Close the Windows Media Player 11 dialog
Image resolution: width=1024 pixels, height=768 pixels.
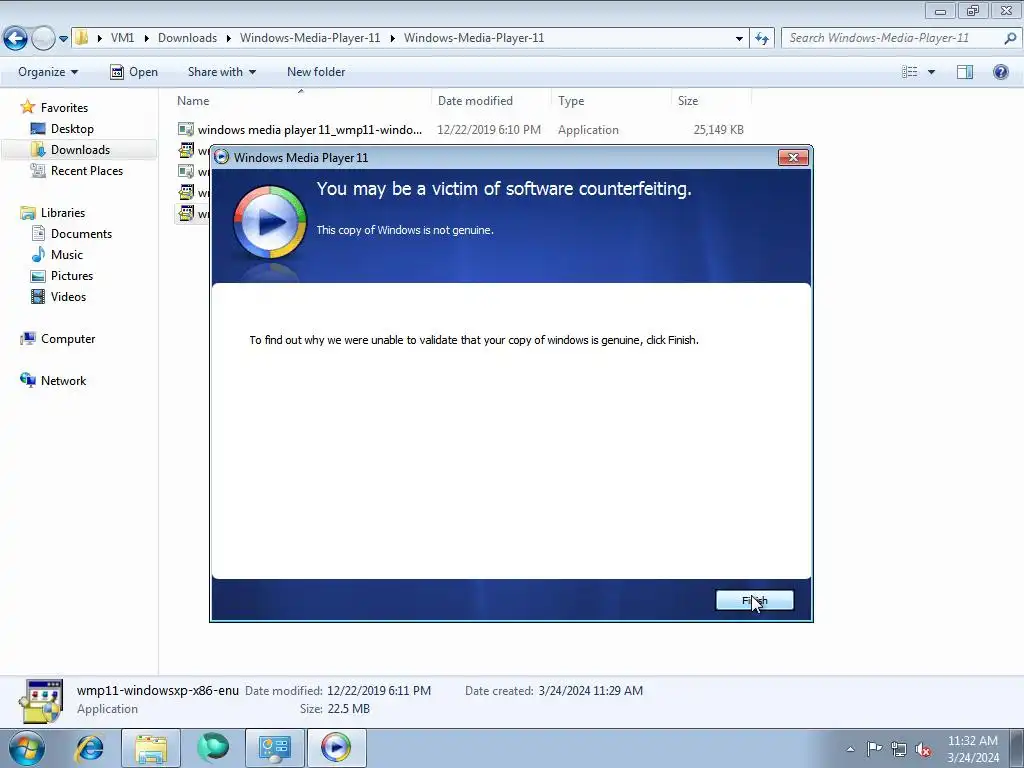pos(793,157)
